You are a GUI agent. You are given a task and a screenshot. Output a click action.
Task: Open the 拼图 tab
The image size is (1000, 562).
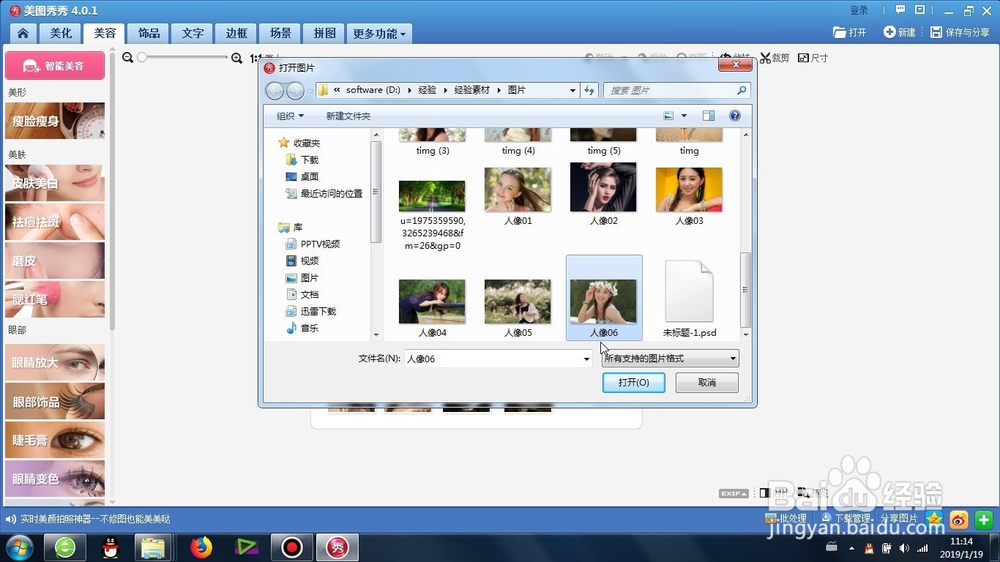(324, 33)
